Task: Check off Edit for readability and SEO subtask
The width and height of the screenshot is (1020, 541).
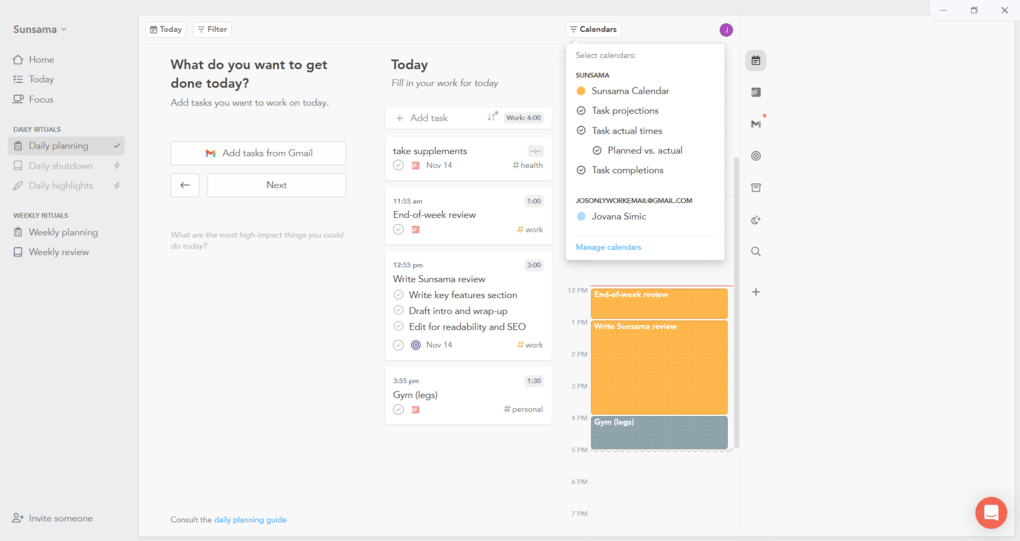Action: tap(398, 326)
